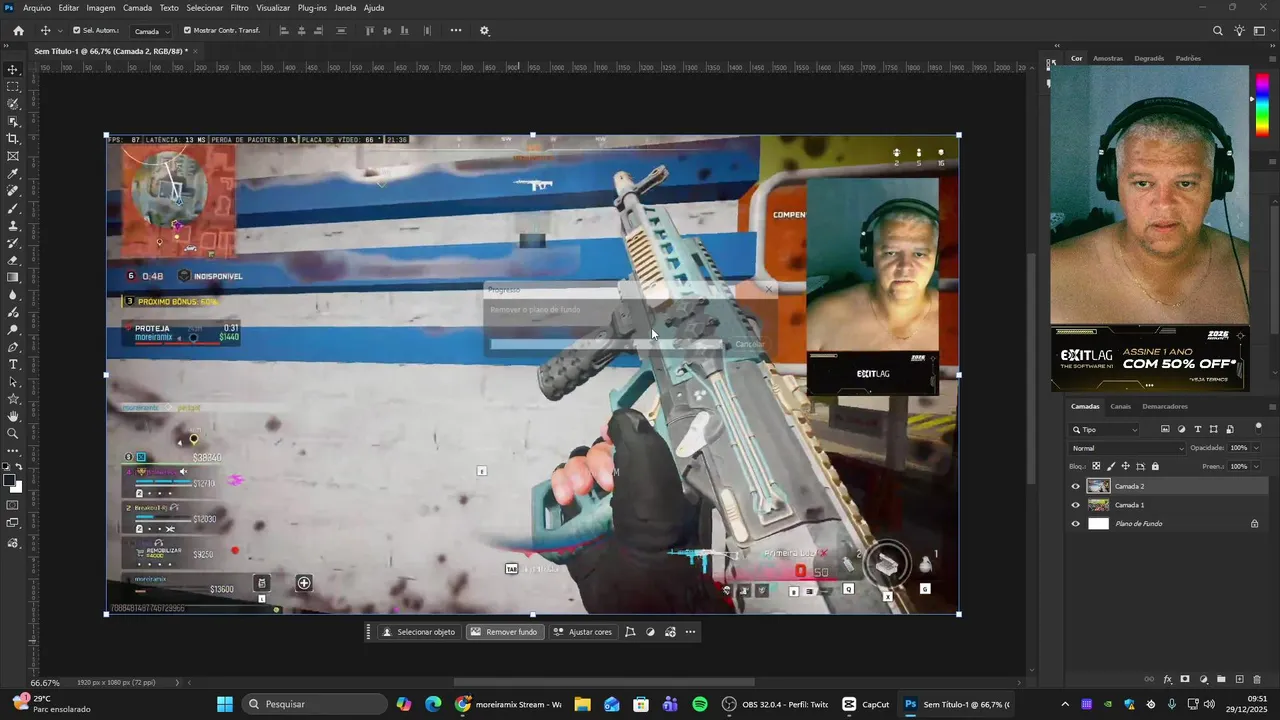Switch to the Canais tab

click(1121, 406)
